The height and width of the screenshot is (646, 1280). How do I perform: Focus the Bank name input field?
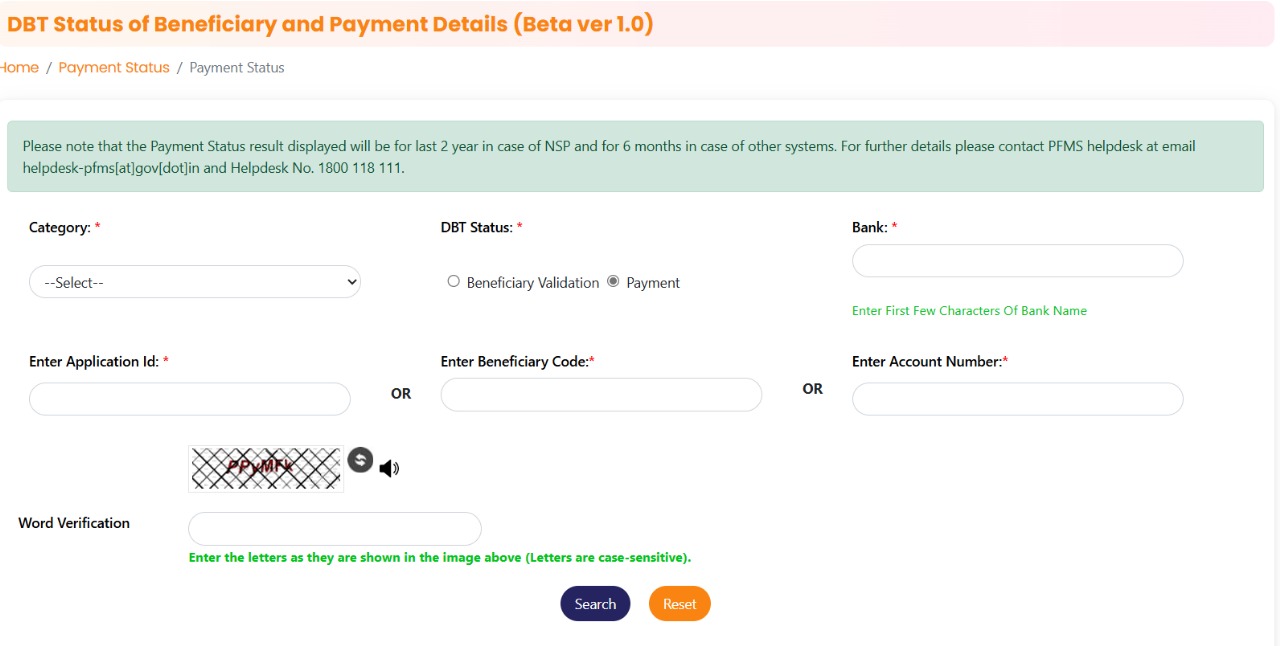pos(1017,261)
